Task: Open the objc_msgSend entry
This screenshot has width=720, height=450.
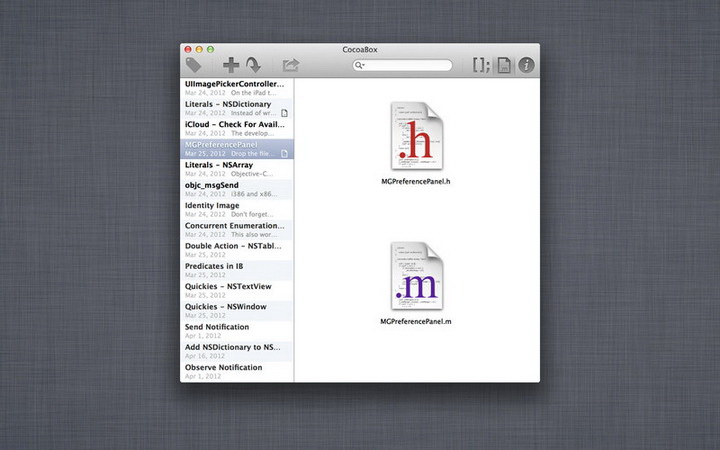Action: coord(237,189)
